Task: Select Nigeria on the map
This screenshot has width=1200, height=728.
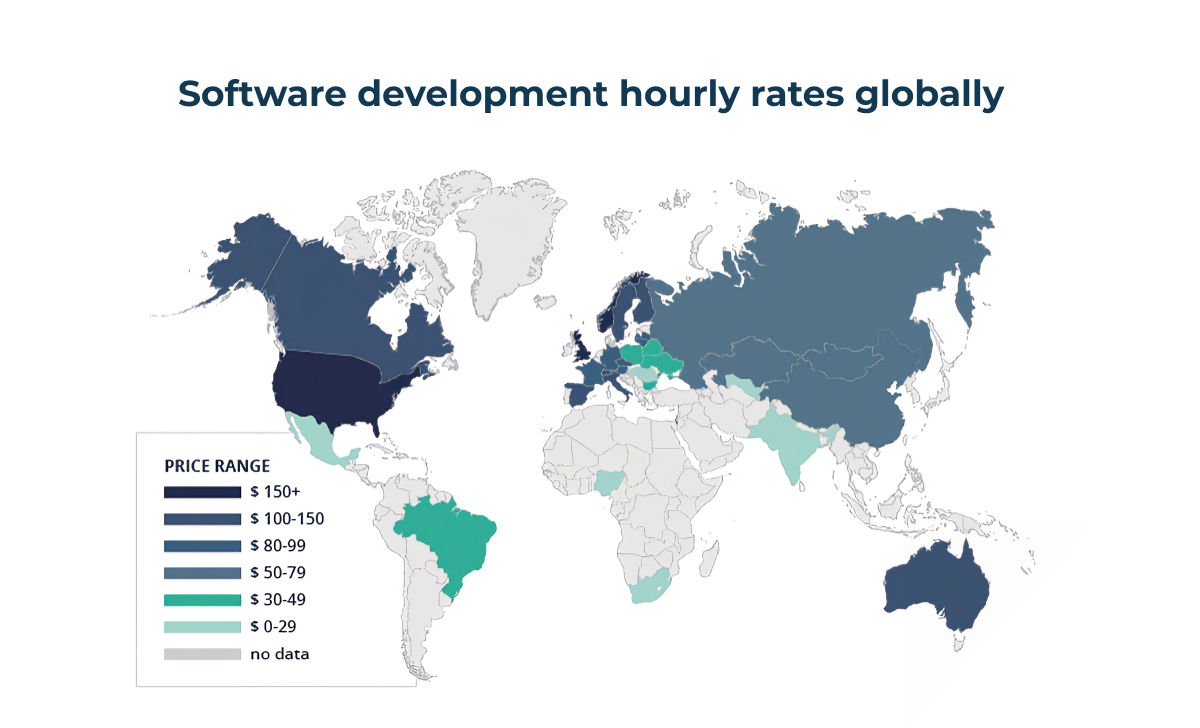Action: click(x=608, y=483)
